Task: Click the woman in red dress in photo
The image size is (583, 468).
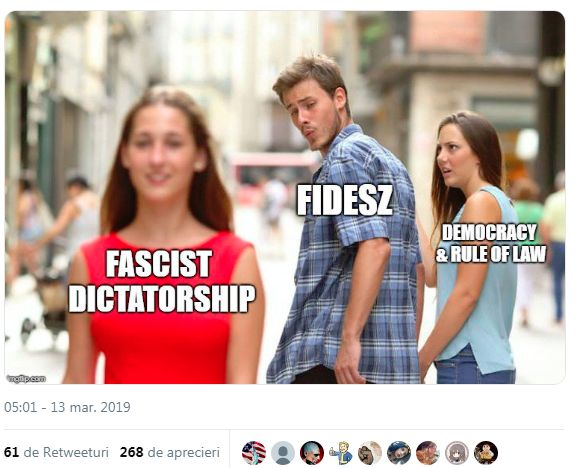Action: 165,238
